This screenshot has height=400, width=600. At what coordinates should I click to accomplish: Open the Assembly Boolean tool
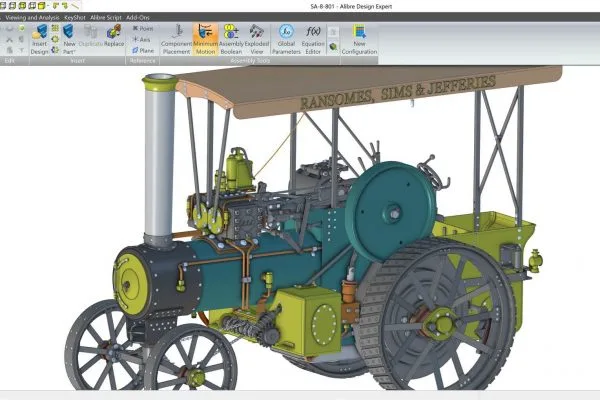click(x=231, y=39)
